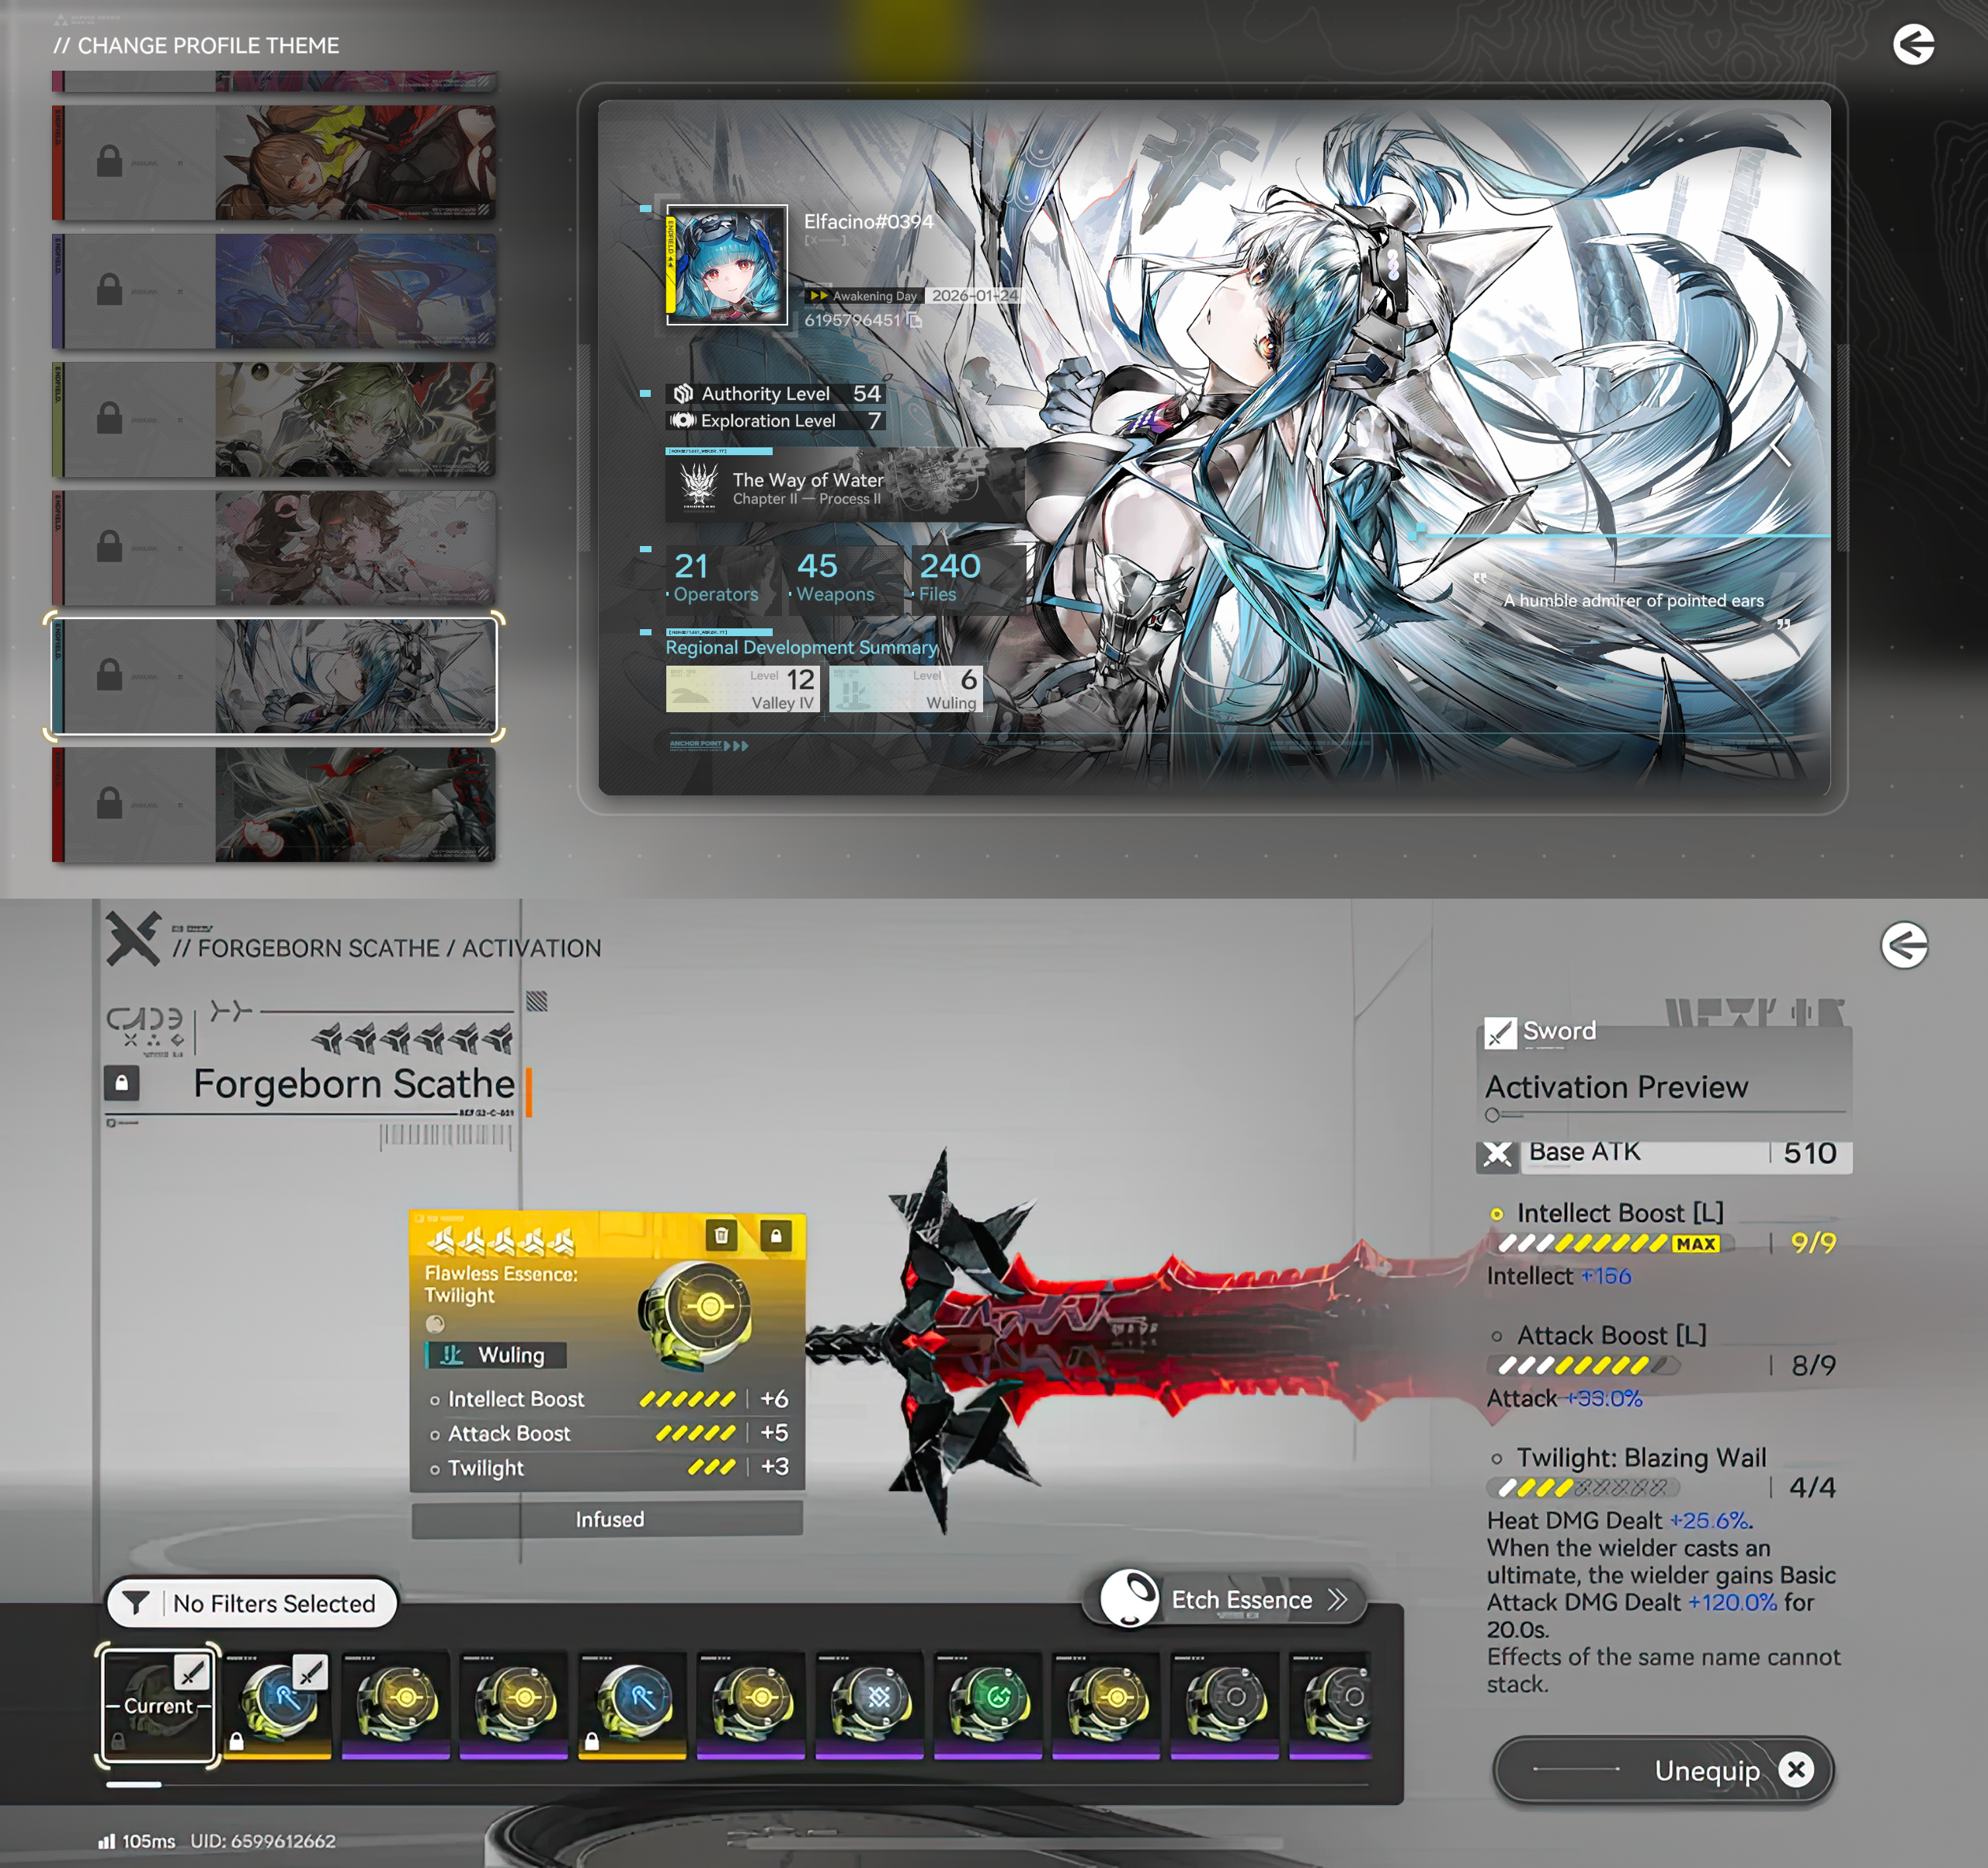Open the filter funnel icon
Viewport: 1988px width, 1868px height.
pos(136,1603)
